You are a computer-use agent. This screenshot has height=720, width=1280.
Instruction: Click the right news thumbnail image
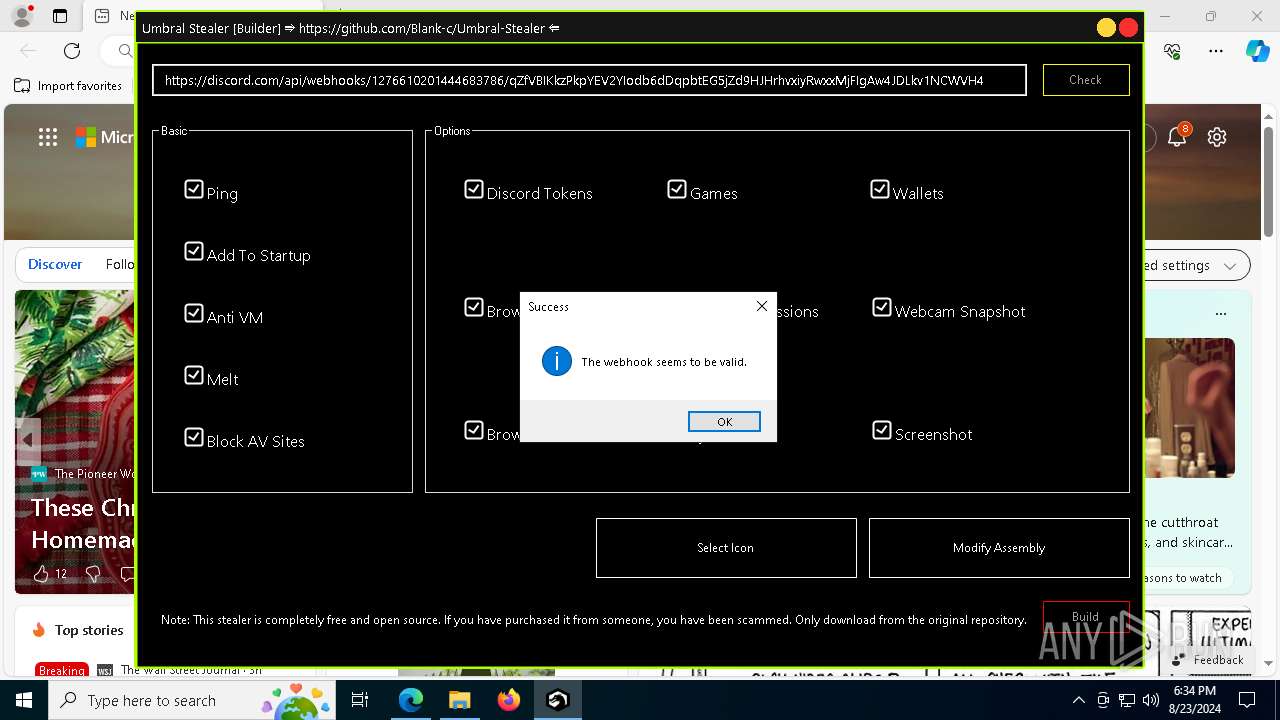point(1190,407)
